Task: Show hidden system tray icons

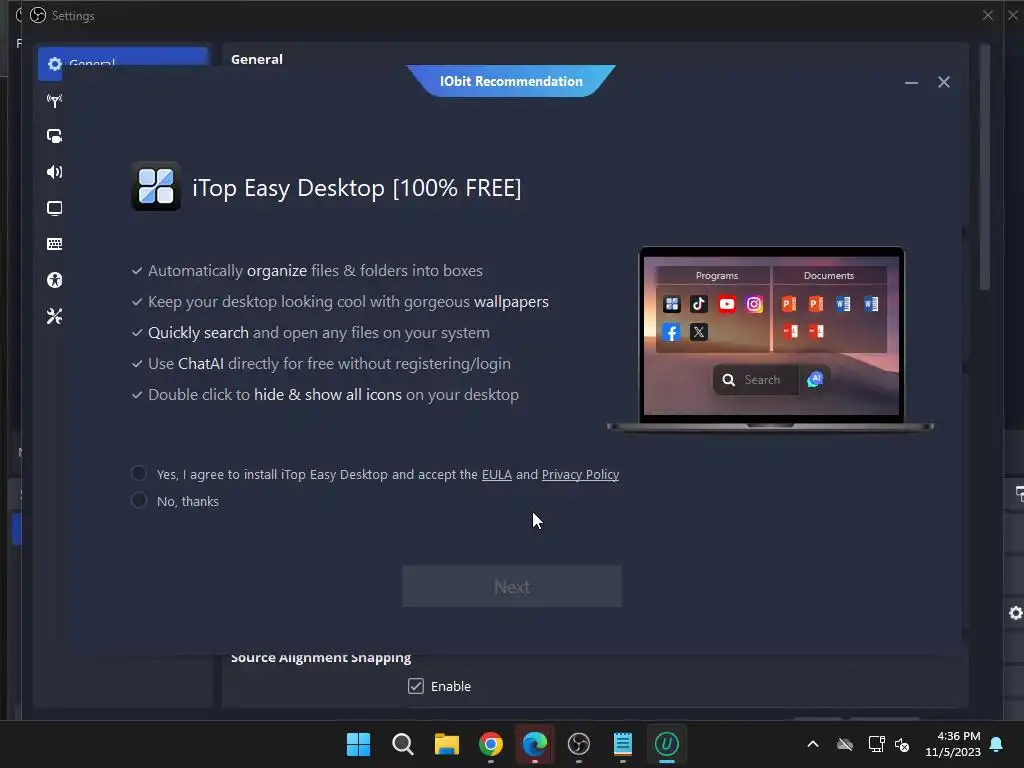Action: (x=812, y=744)
